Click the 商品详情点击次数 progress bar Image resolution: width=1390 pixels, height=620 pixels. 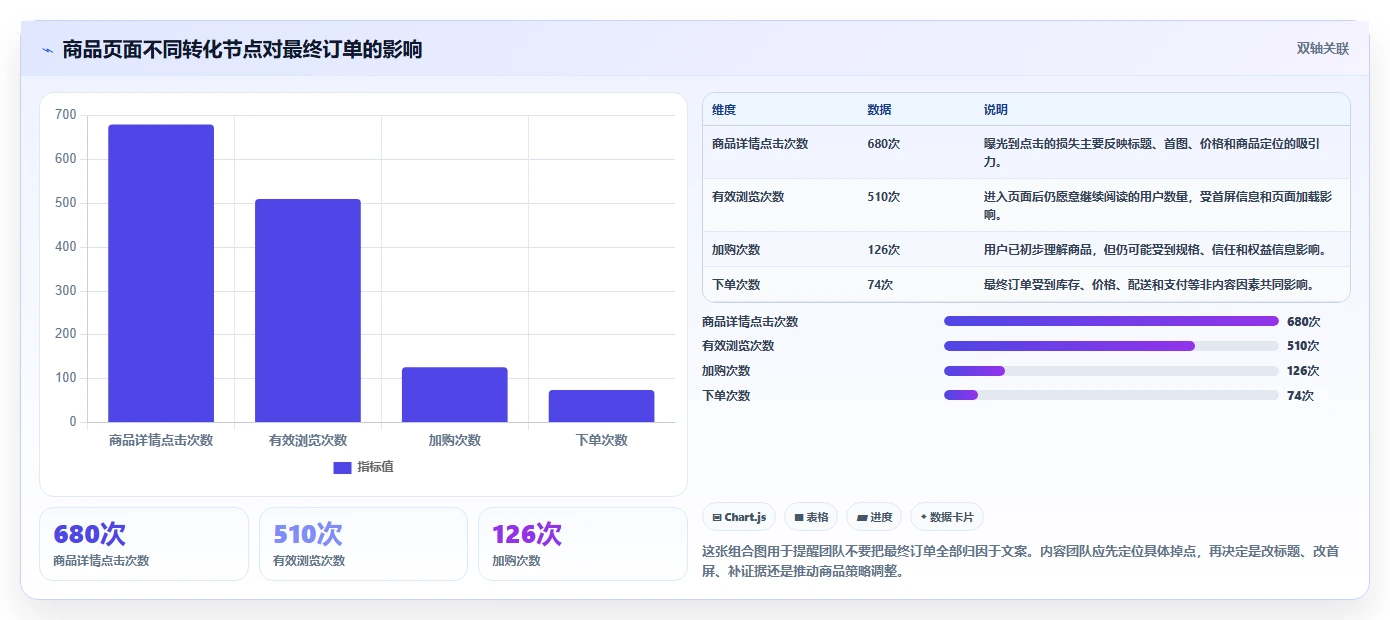1111,321
